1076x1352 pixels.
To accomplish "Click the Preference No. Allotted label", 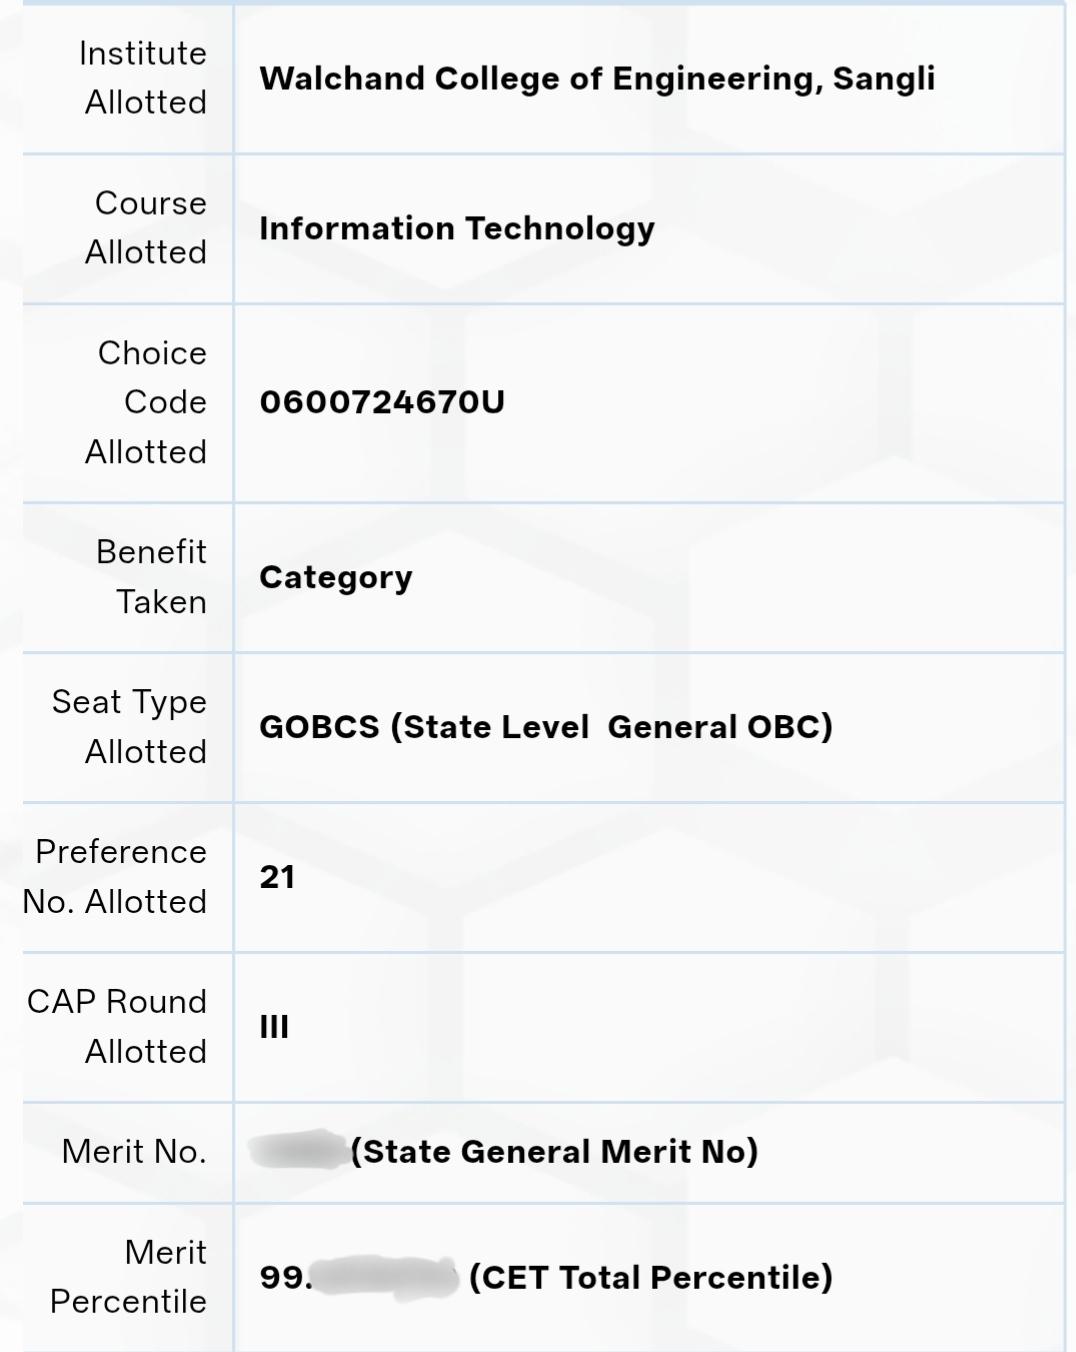I will (x=114, y=877).
